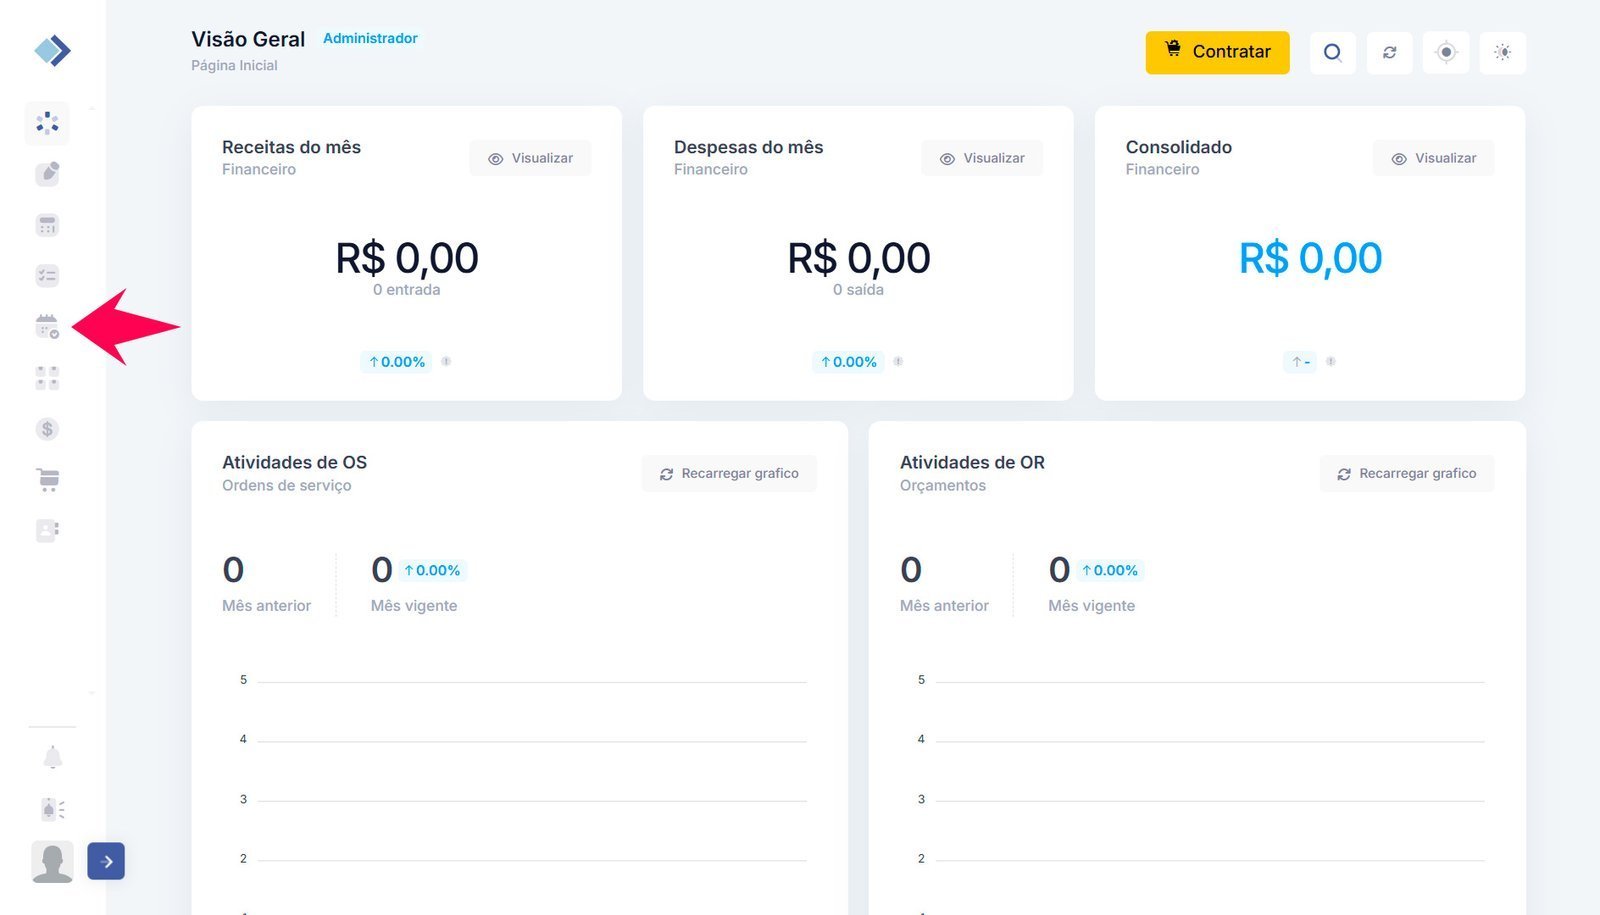The width and height of the screenshot is (1600, 915).
Task: Open the shopping cart sidebar icon
Action: coord(47,480)
